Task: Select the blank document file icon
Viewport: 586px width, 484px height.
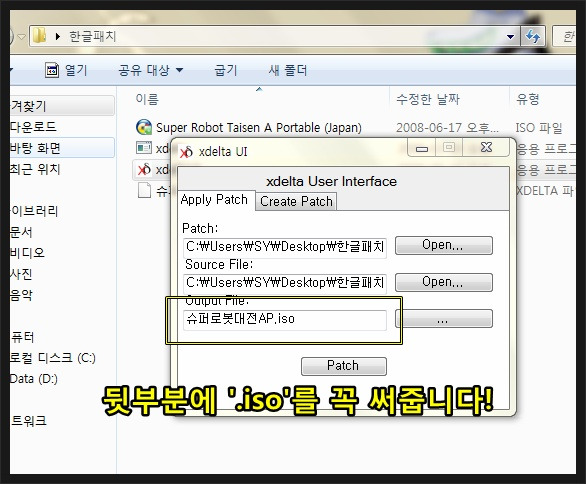Action: tap(144, 191)
